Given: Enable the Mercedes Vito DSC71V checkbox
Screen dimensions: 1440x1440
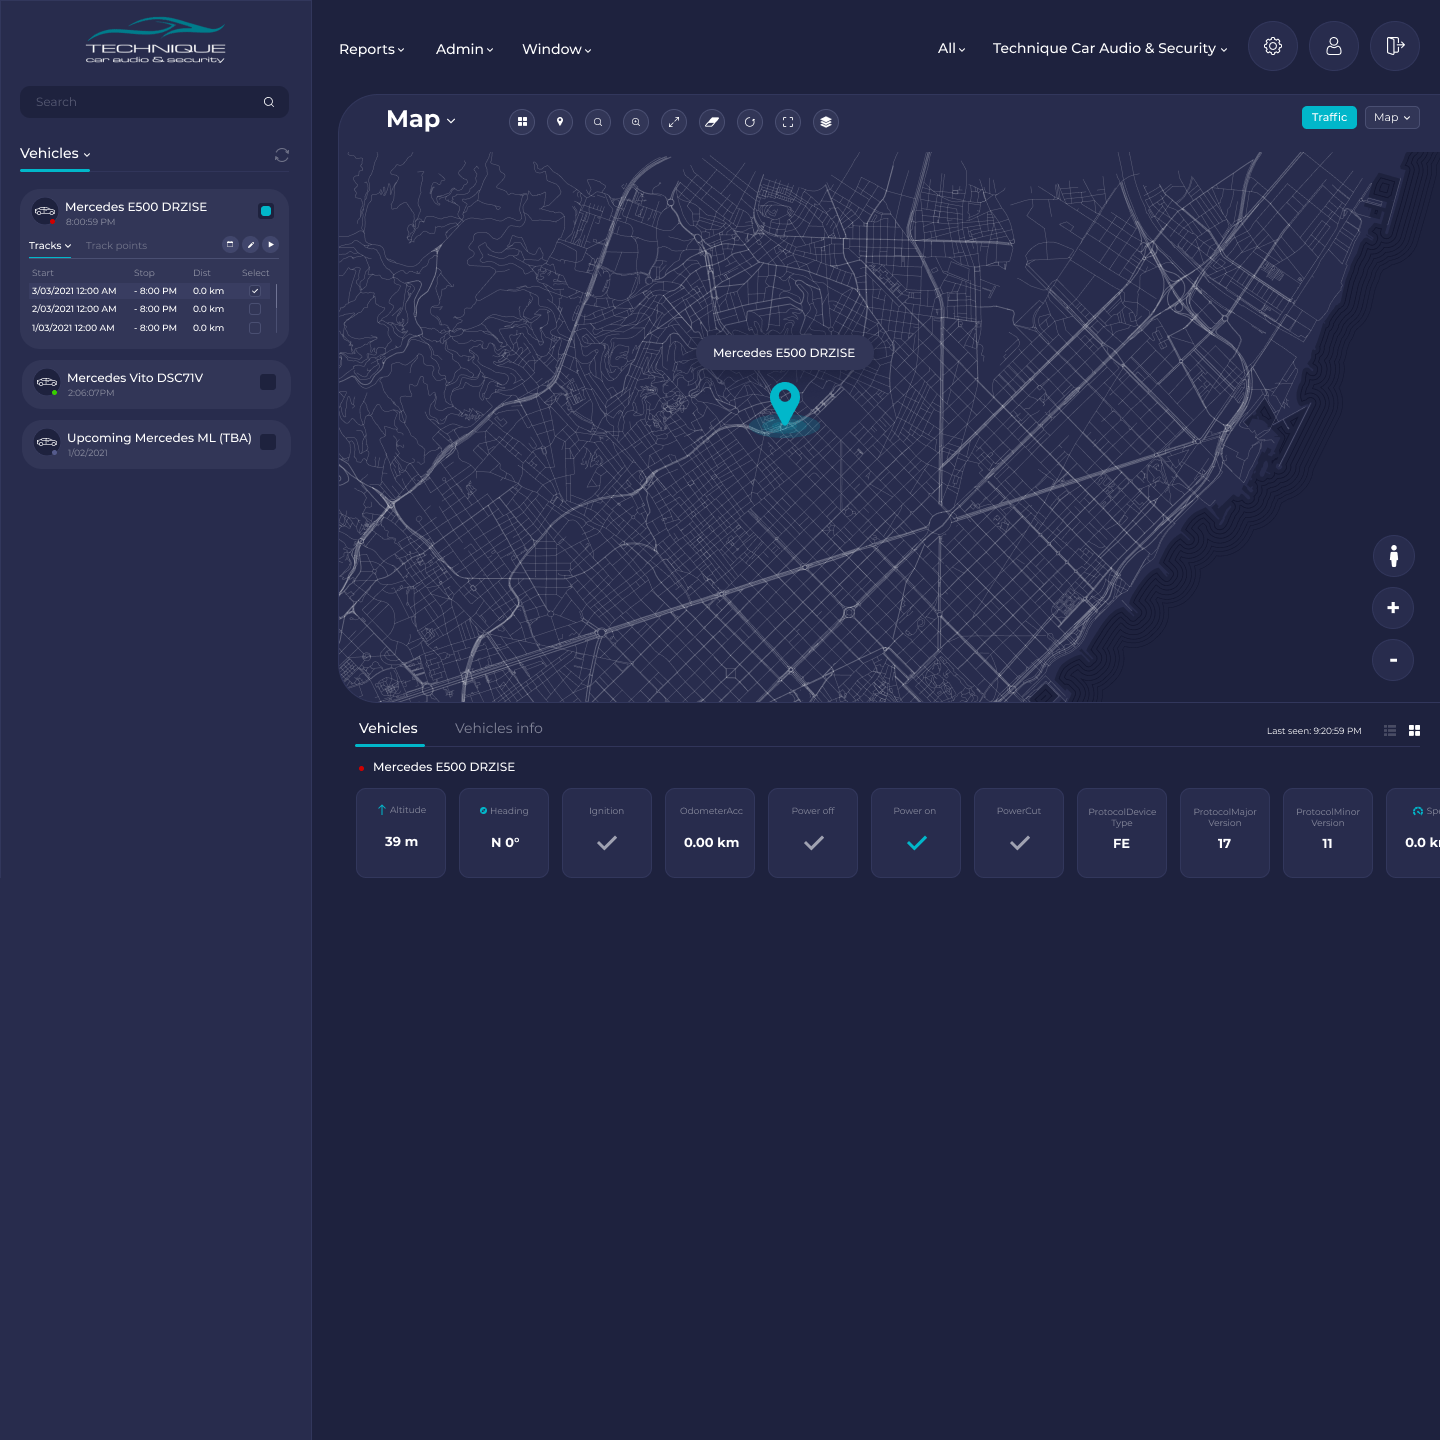Looking at the screenshot, I should coord(268,382).
